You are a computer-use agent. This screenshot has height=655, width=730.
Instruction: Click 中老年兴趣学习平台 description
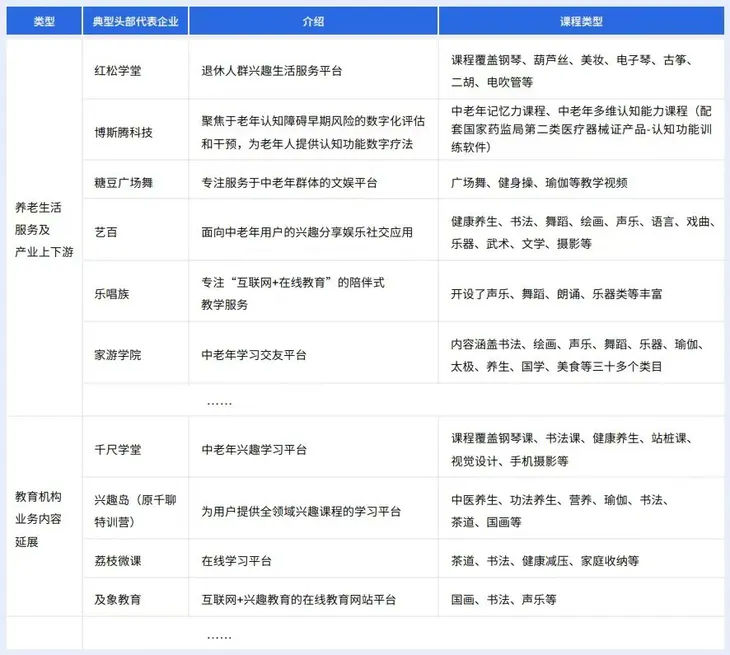pyautogui.click(x=254, y=449)
